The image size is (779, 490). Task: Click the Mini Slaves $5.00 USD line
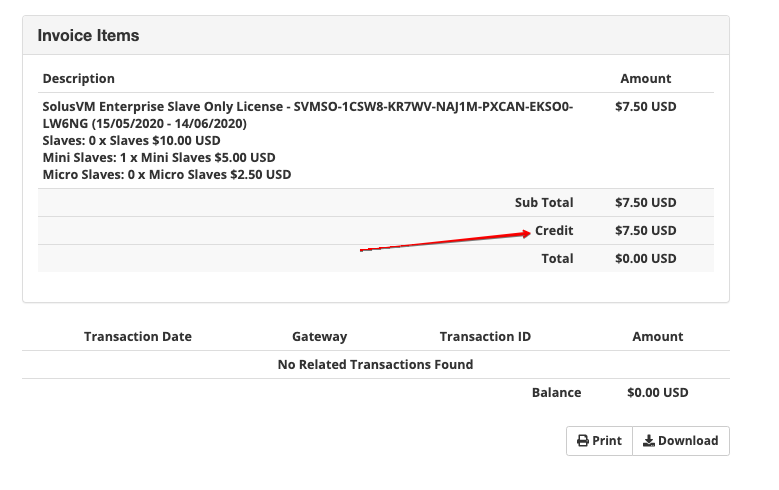click(159, 157)
